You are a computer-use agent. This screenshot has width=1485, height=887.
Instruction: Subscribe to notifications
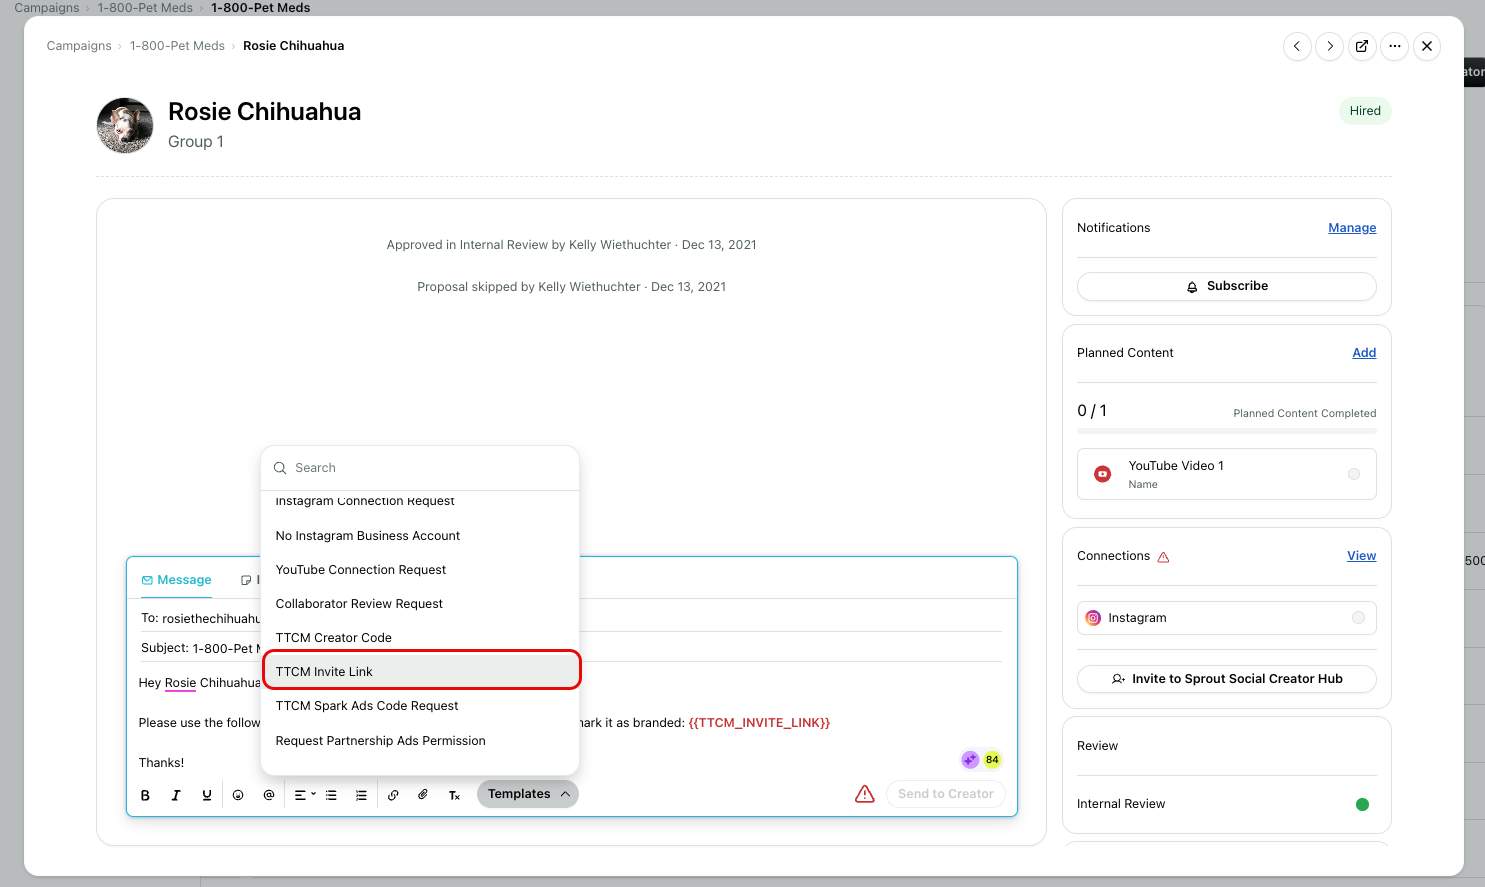tap(1227, 286)
